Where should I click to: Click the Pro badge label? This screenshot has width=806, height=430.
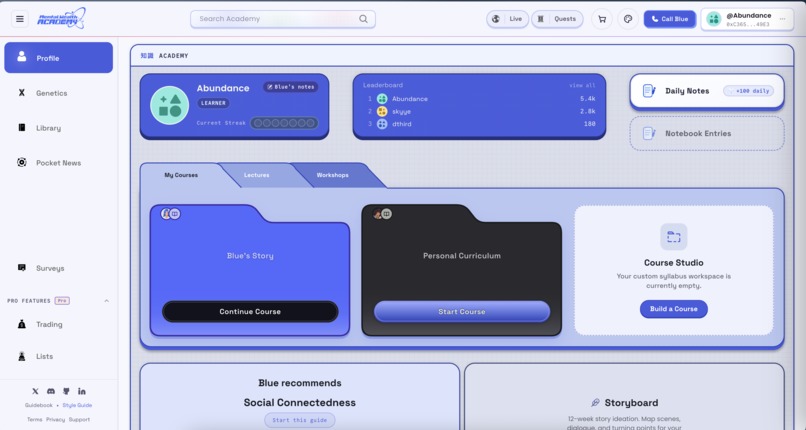pyautogui.click(x=62, y=301)
